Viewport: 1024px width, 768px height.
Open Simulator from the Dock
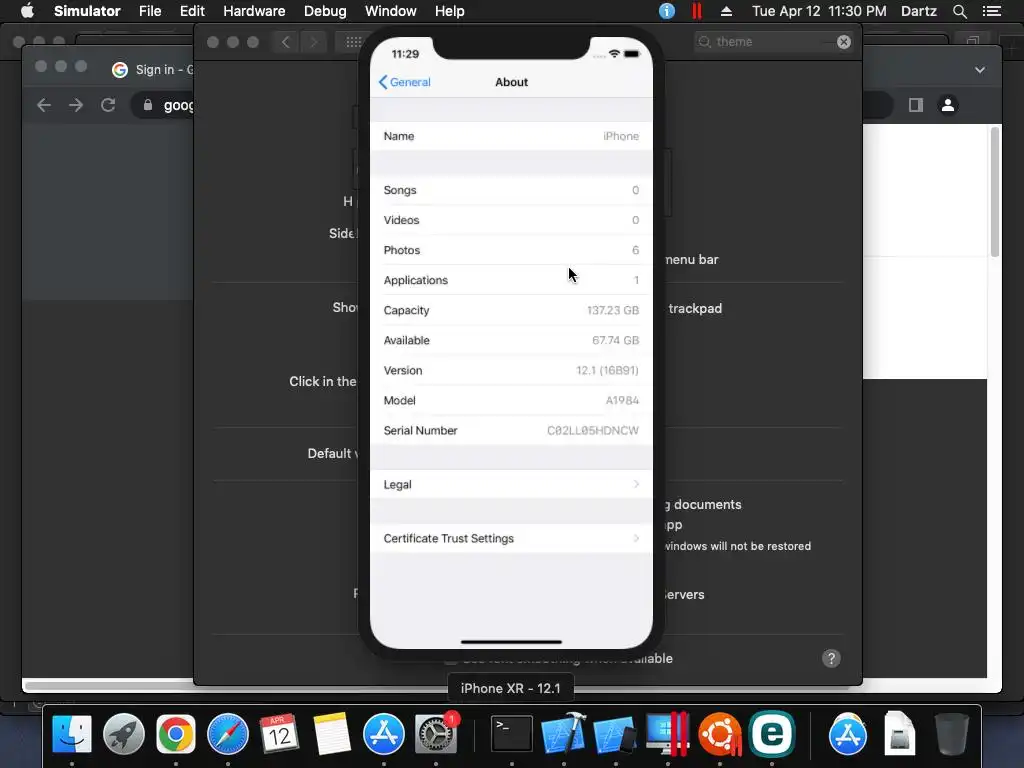(x=615, y=733)
